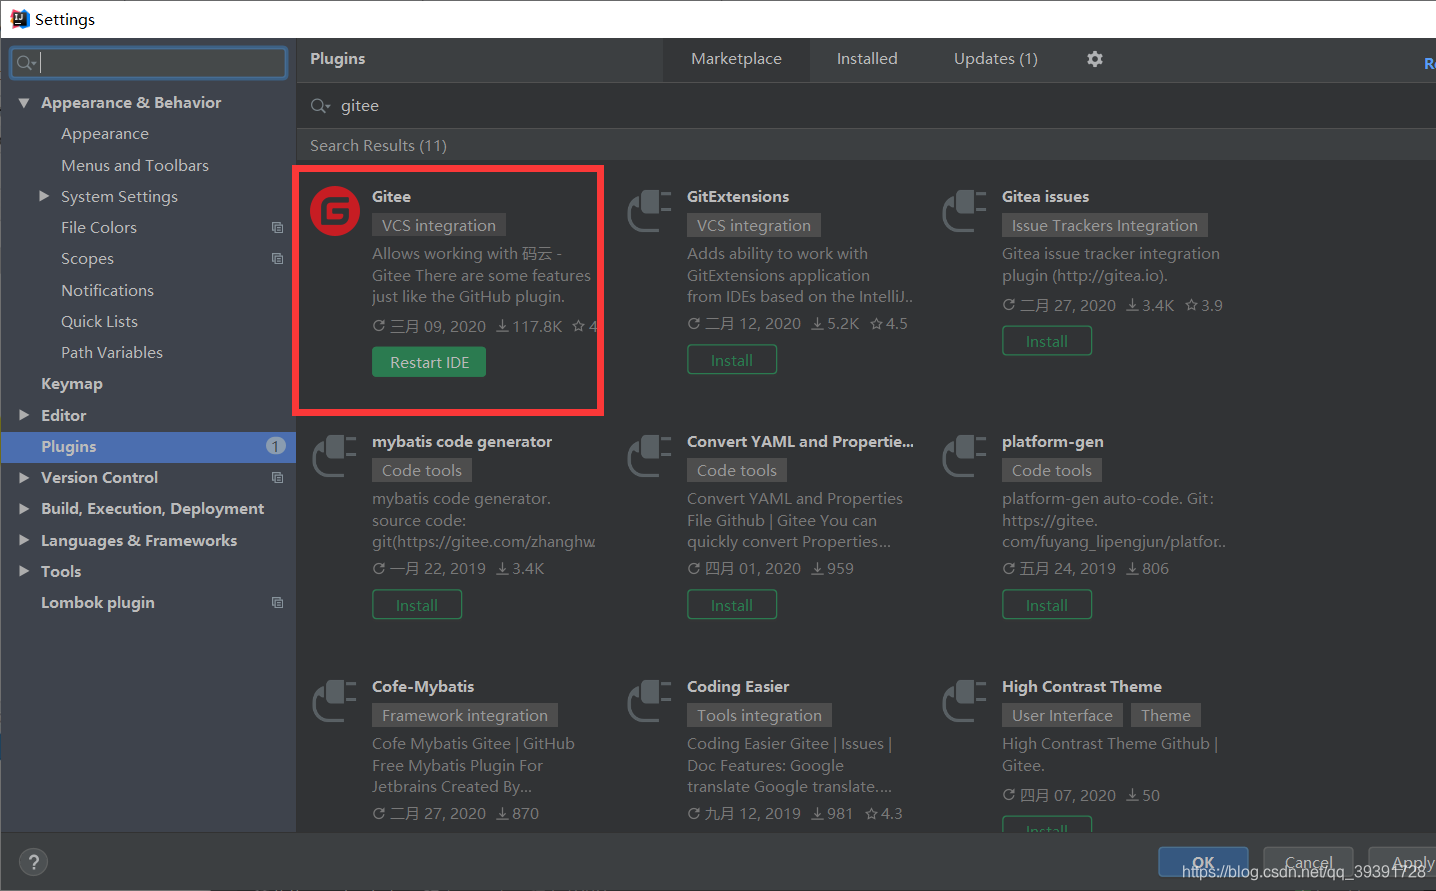Select Plugins in settings tree
1436x891 pixels.
pos(148,447)
